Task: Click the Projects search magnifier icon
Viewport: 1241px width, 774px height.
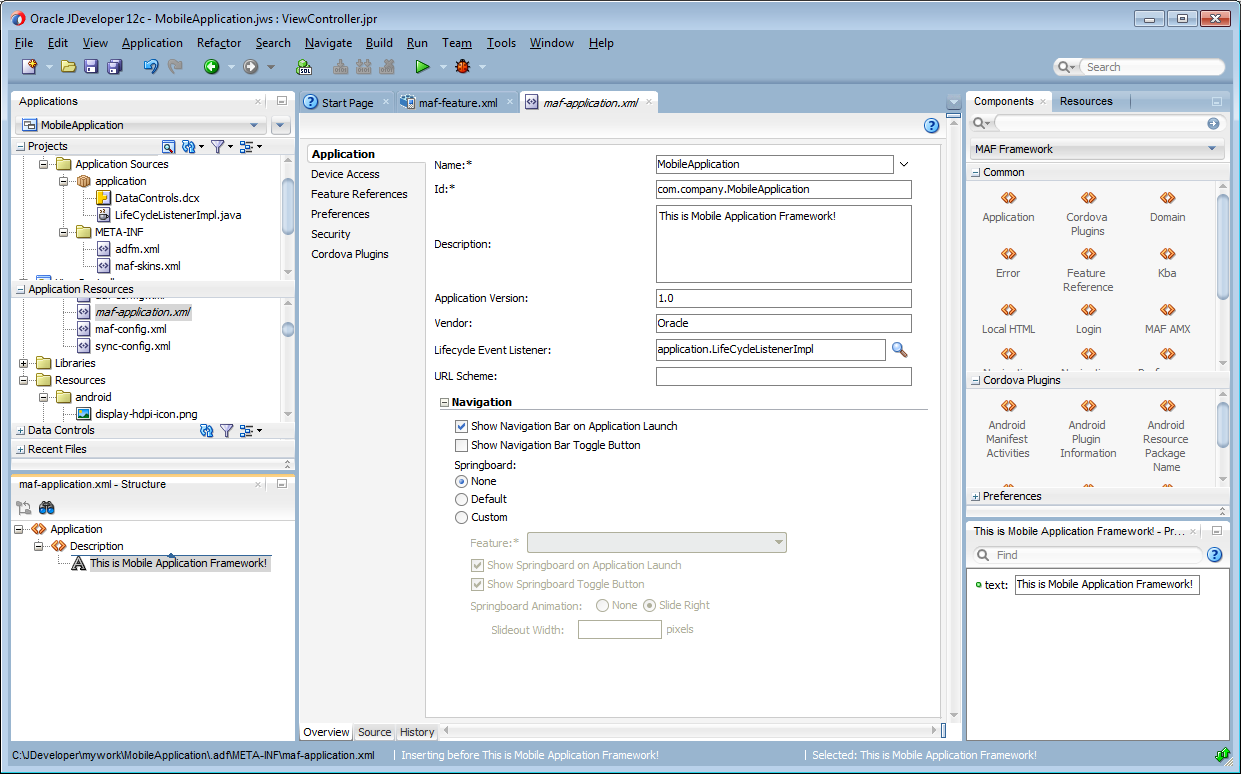Action: [168, 146]
